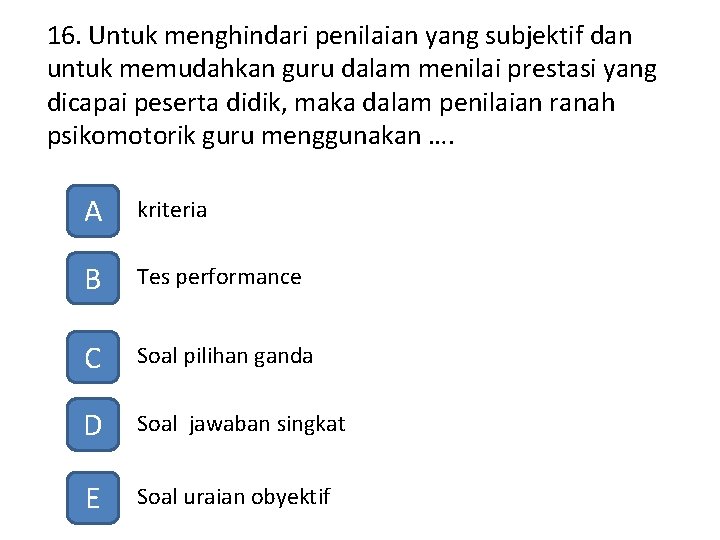Screen dimensions: 720x540
Task: Select answer button A
Action: pos(93,211)
